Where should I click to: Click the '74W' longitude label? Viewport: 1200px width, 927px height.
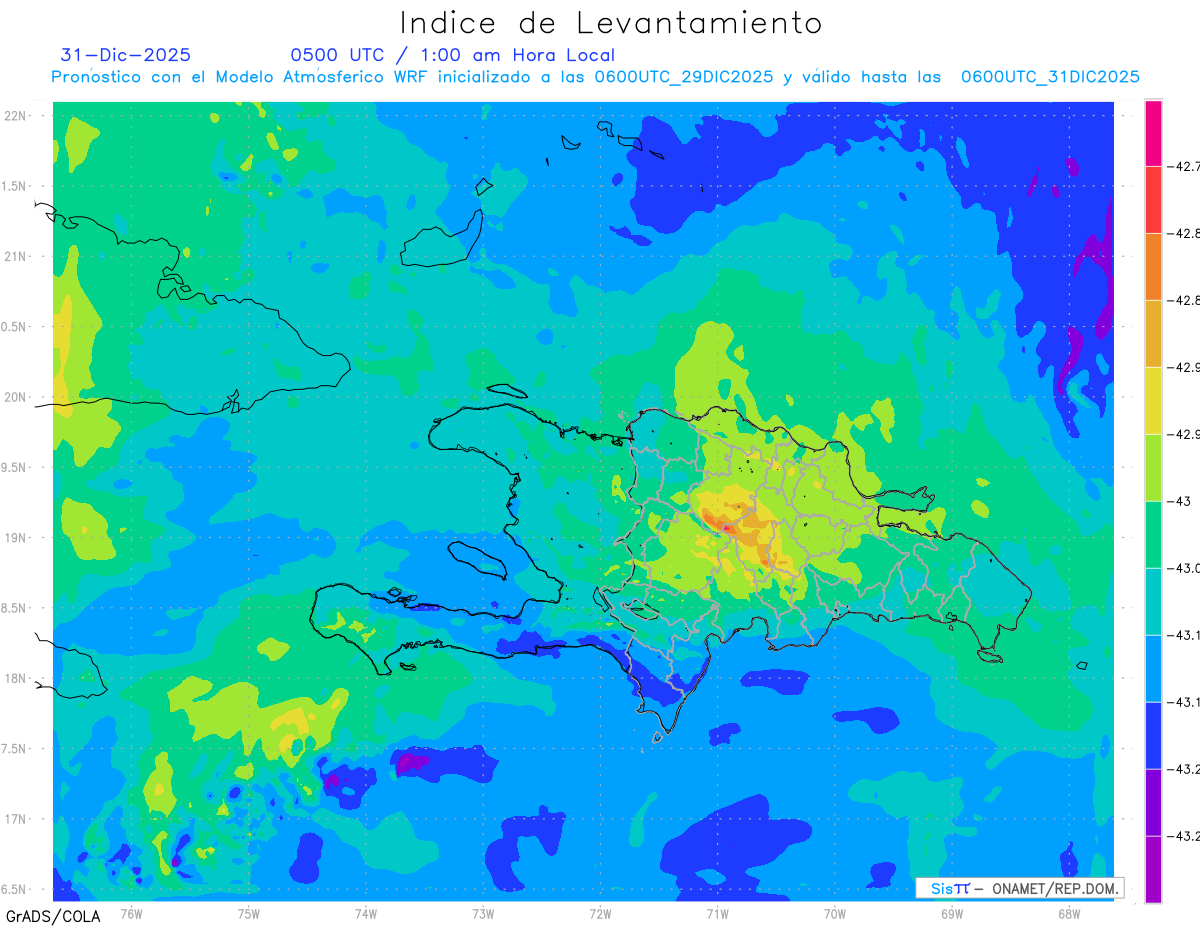(366, 913)
